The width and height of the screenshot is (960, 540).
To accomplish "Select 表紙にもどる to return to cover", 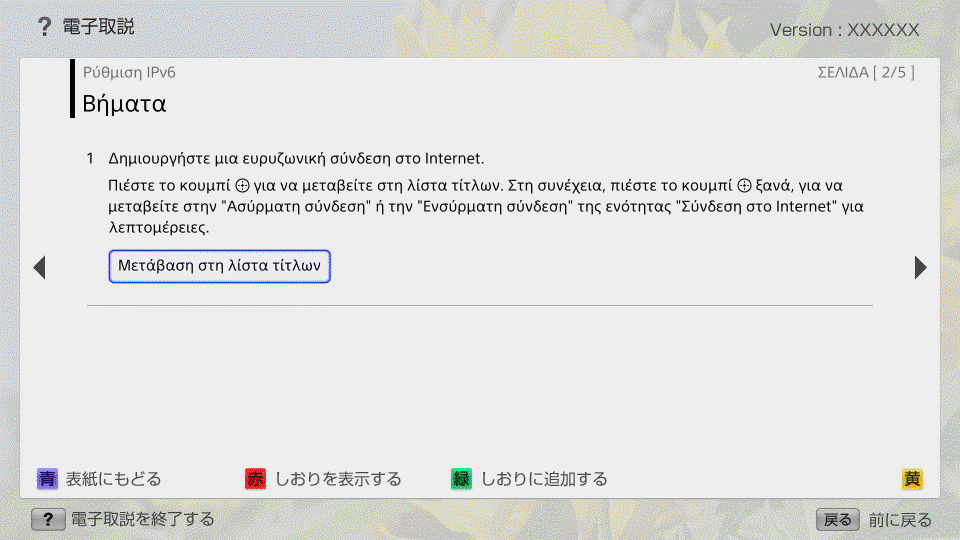I will pos(112,479).
